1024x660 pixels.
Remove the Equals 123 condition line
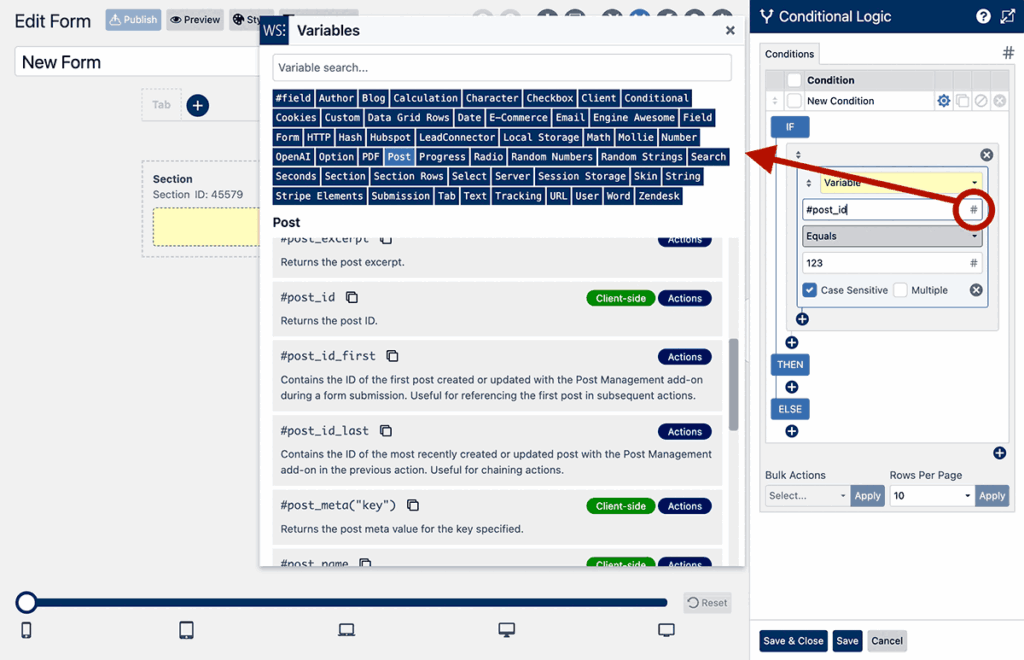pyautogui.click(x=976, y=290)
